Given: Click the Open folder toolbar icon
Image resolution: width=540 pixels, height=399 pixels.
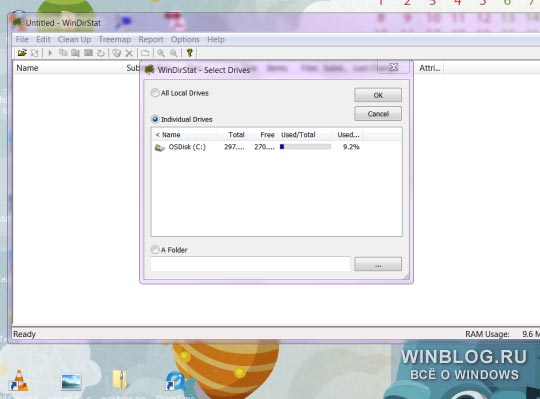Looking at the screenshot, I should [22, 53].
